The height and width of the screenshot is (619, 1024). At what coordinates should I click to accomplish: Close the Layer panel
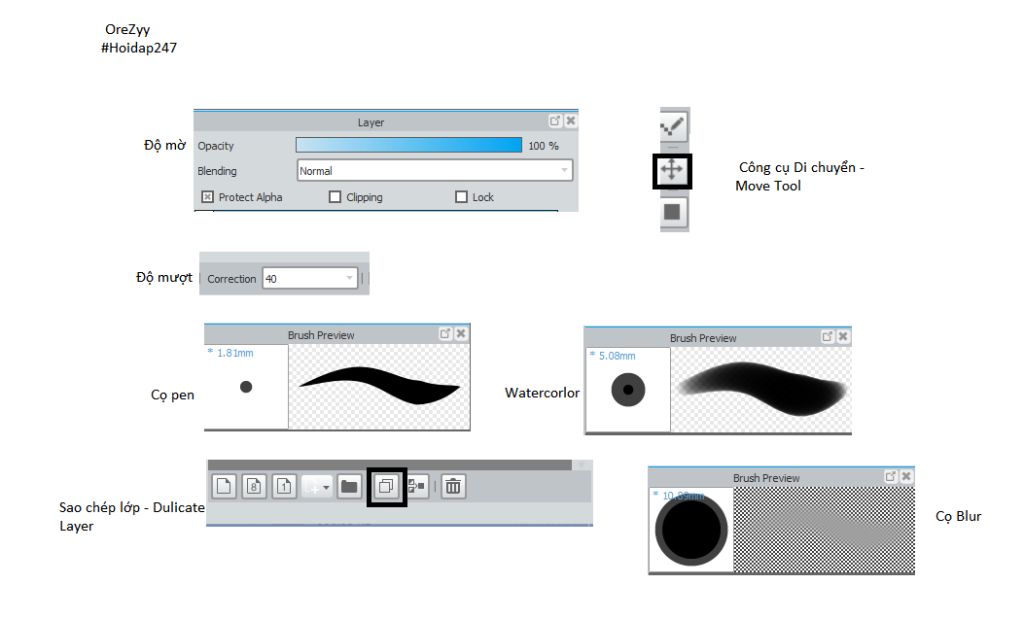(571, 121)
